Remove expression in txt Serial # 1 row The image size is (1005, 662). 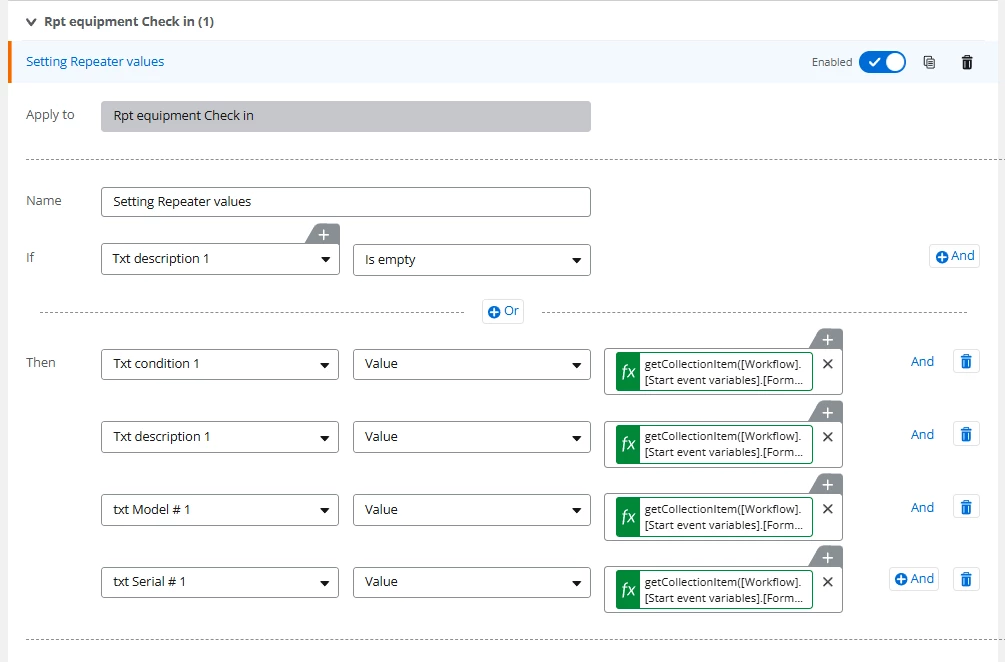[827, 582]
